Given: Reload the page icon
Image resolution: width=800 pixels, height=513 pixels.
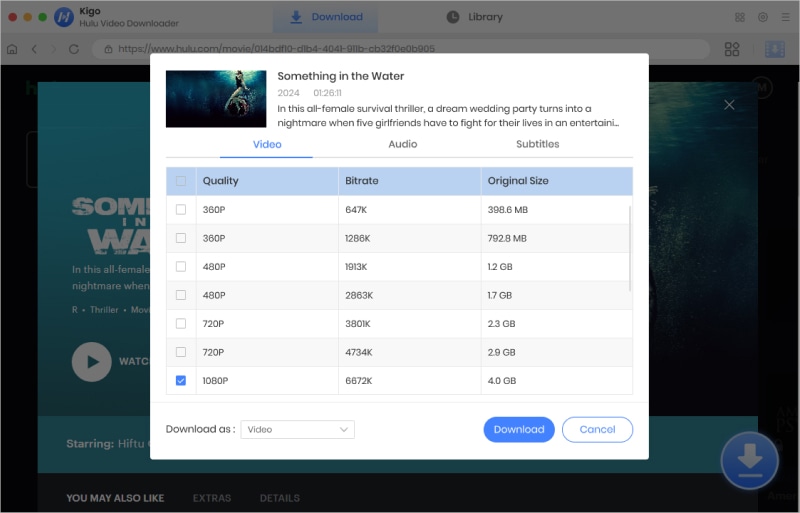Looking at the screenshot, I should 74,49.
